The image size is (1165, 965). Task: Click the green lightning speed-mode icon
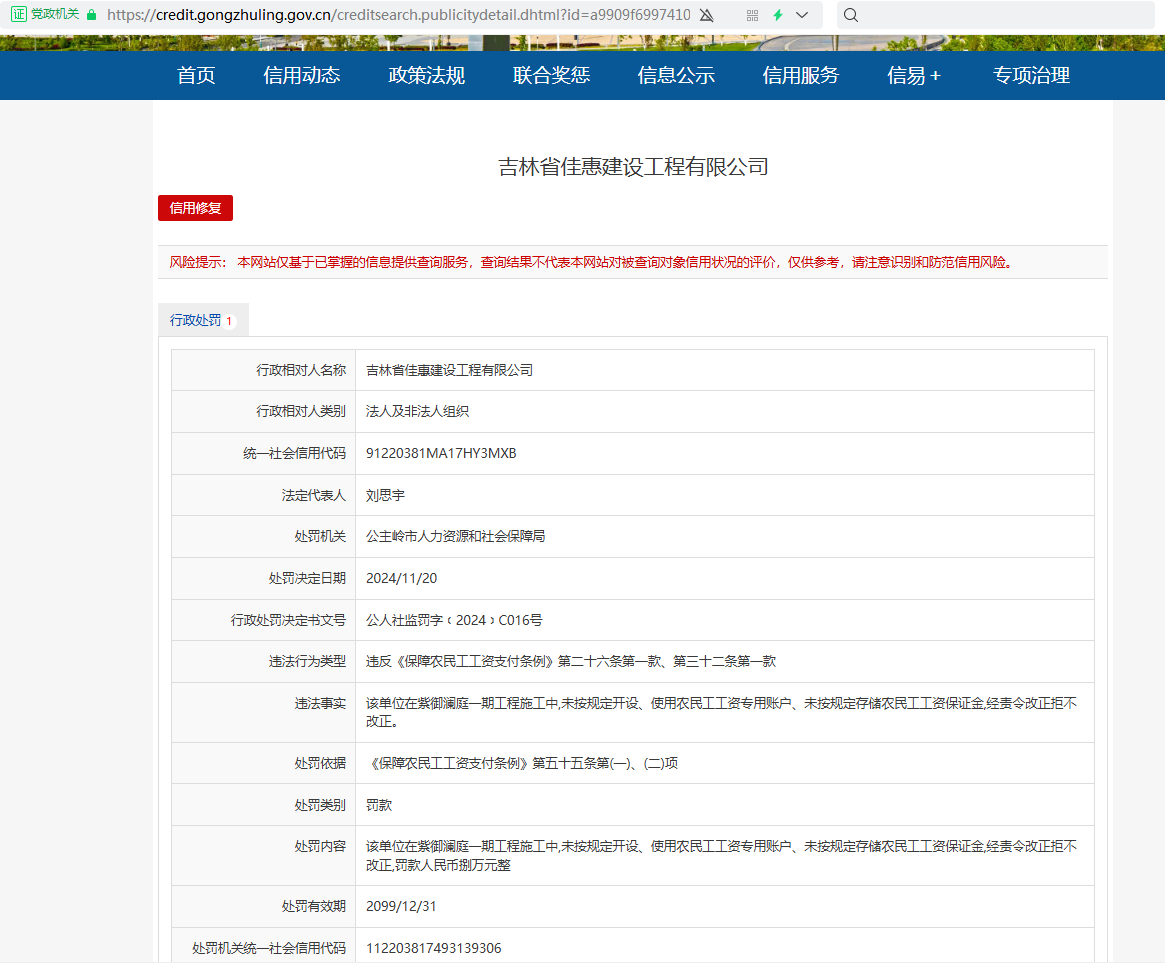pos(778,15)
